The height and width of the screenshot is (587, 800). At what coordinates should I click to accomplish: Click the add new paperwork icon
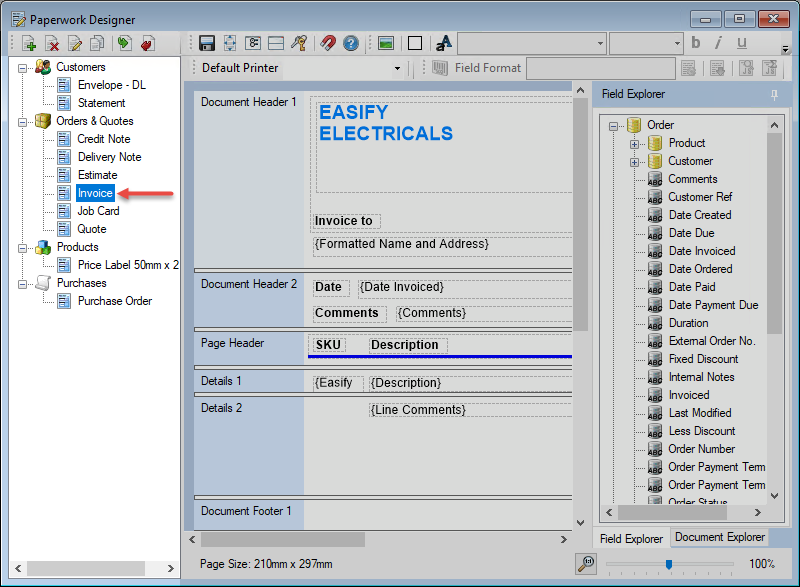click(29, 43)
